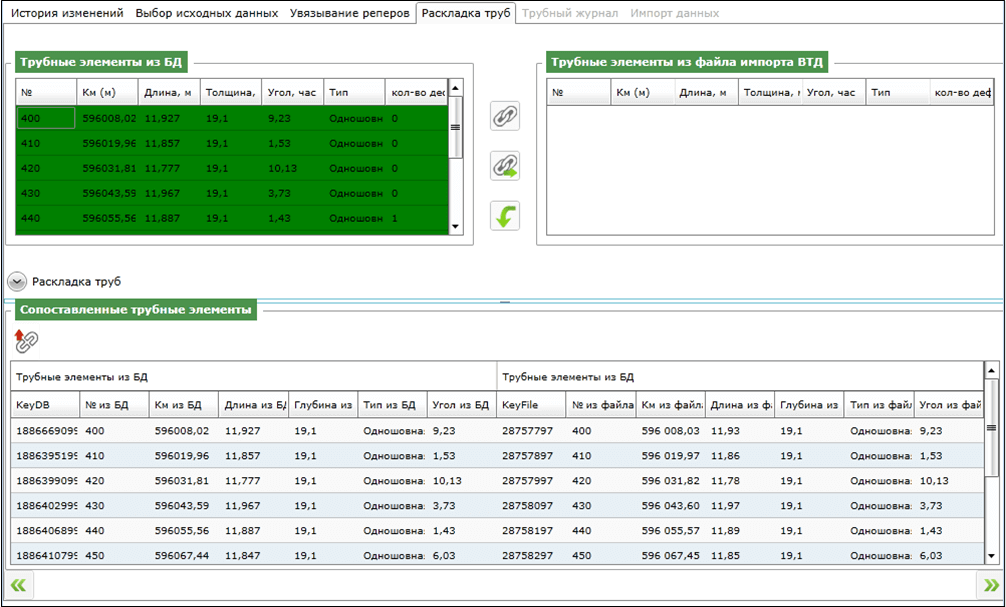Switch to Увязывание реперов tab
Viewport: 1006px width, 607px height.
pos(350,13)
